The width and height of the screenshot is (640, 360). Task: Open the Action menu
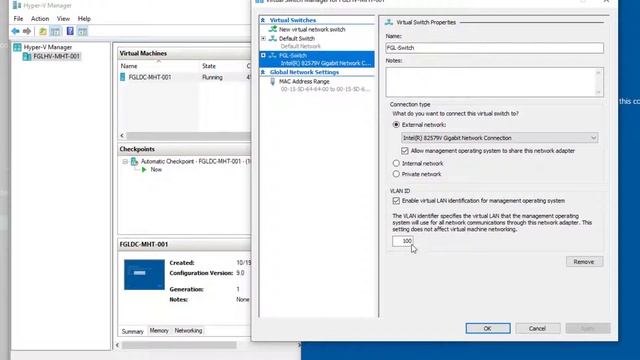point(40,19)
